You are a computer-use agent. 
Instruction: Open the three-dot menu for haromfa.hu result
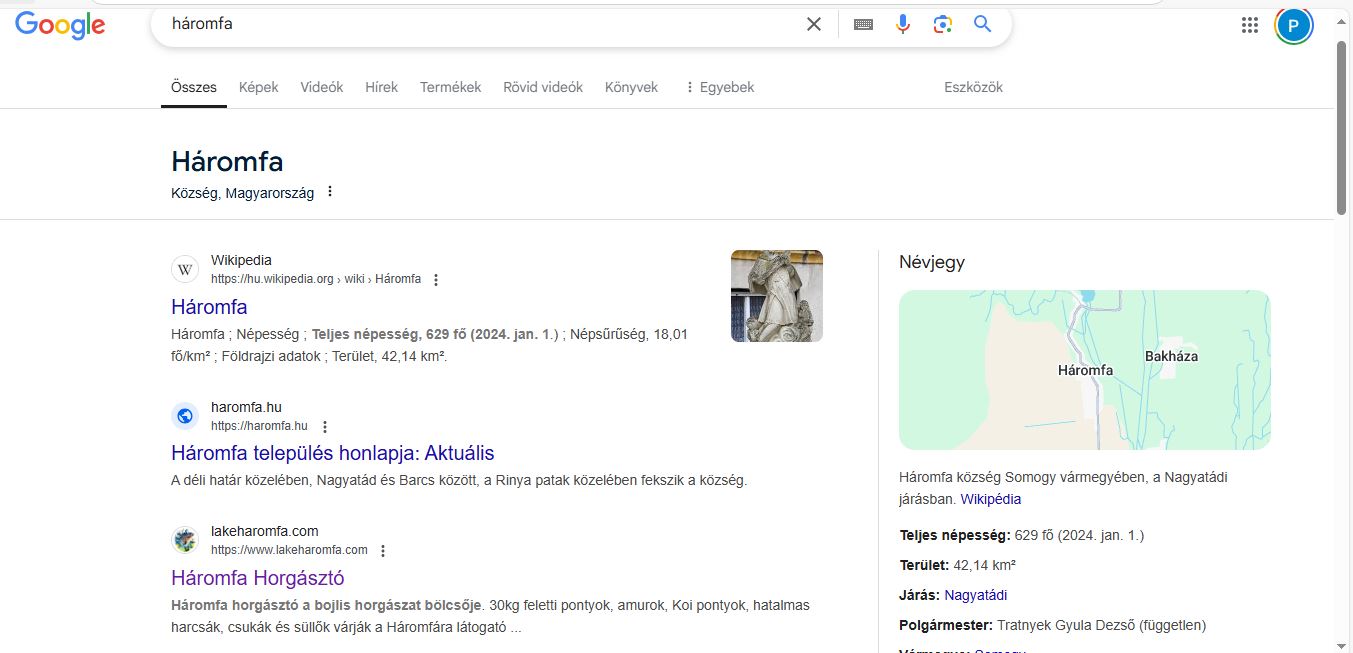pos(324,427)
